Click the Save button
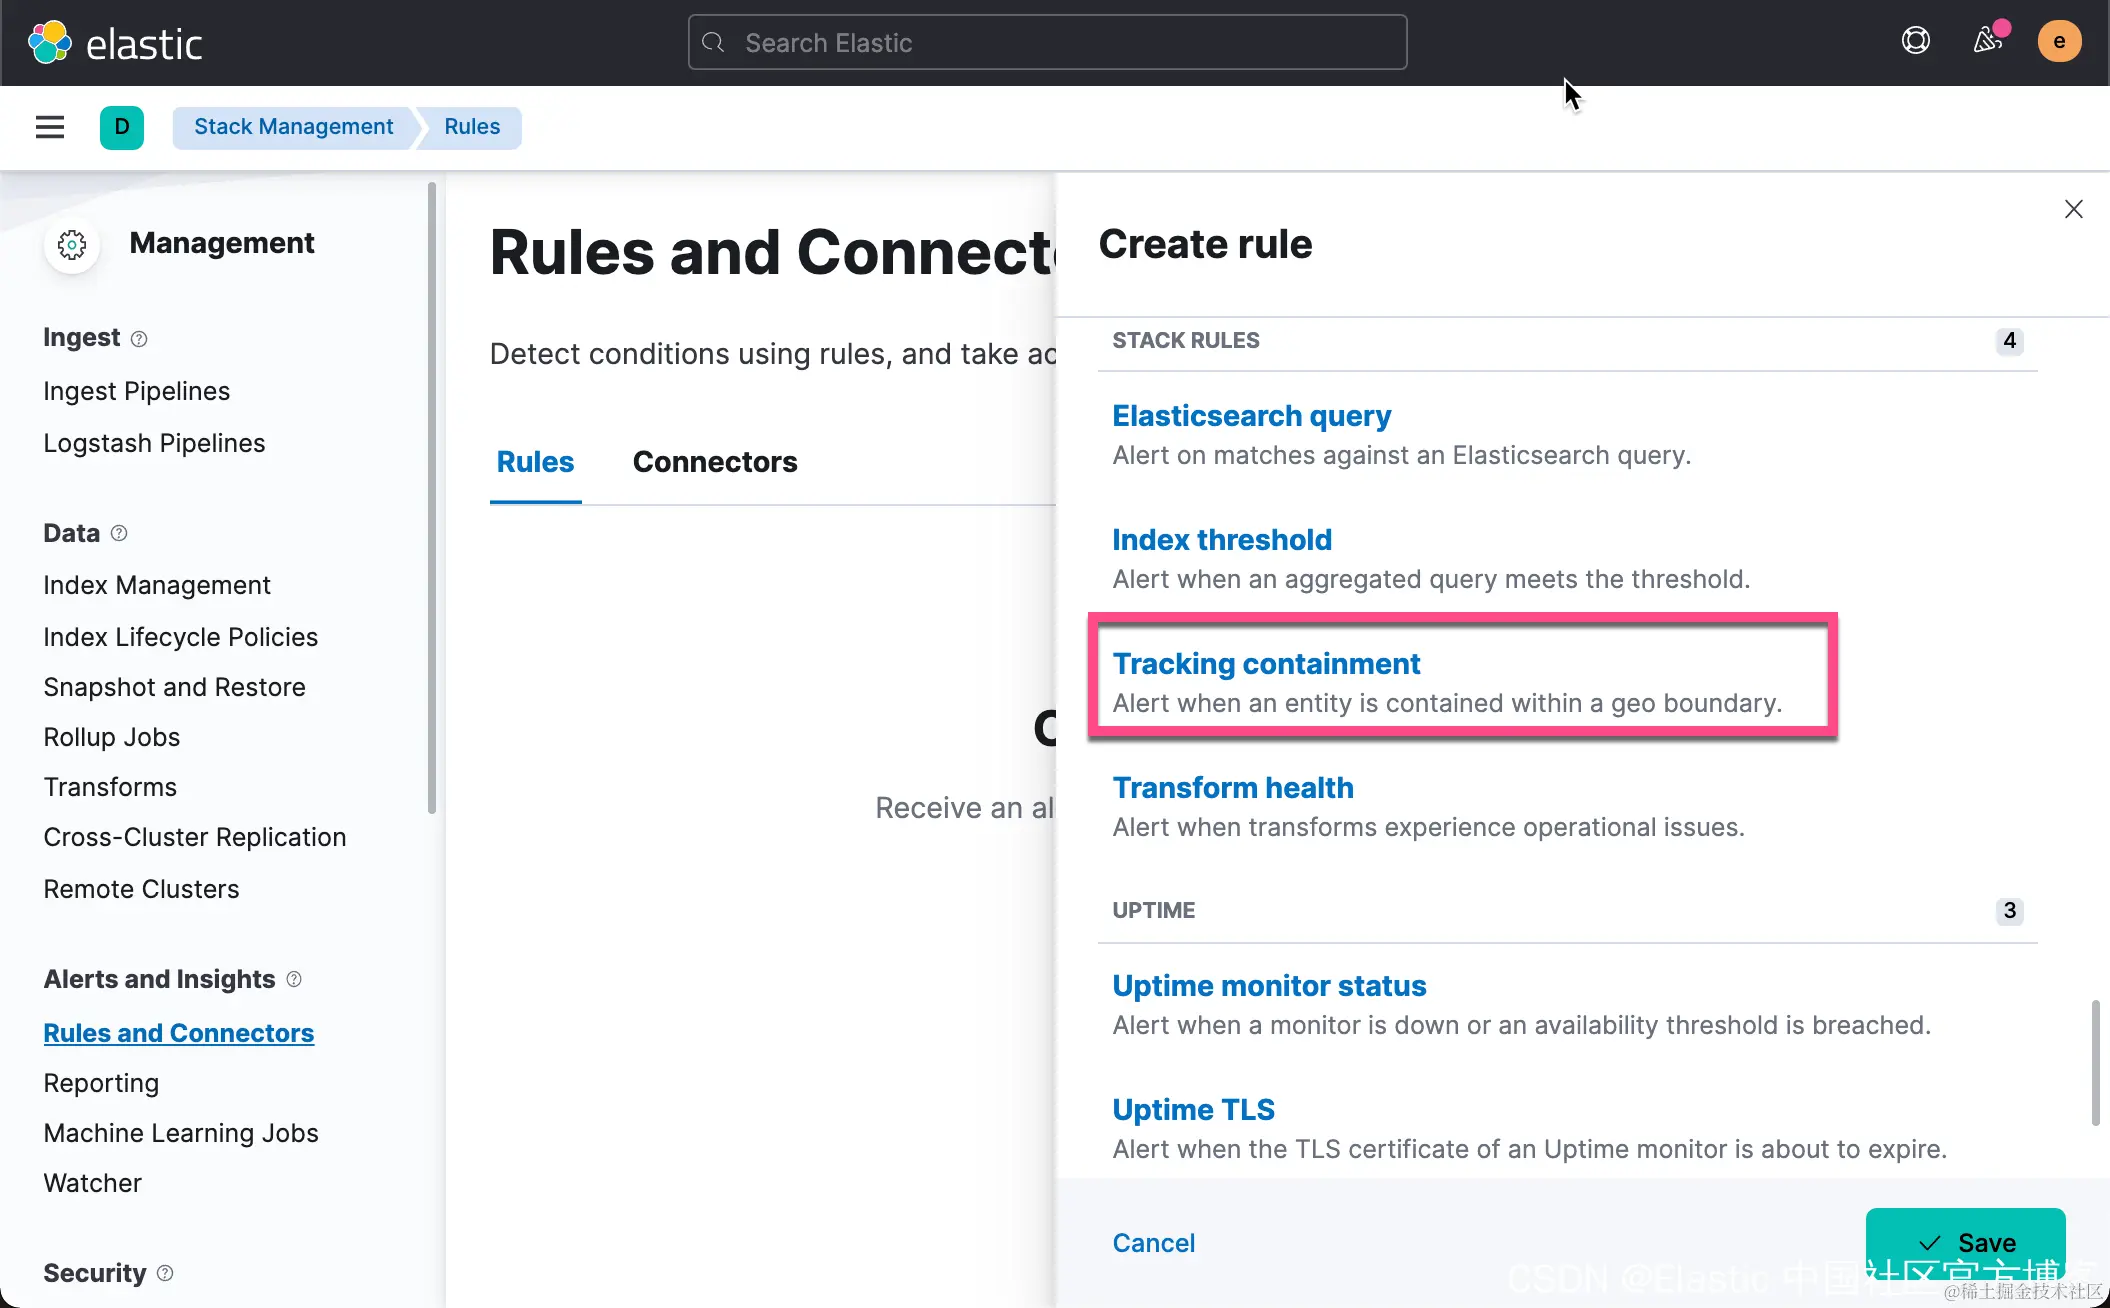The height and width of the screenshot is (1308, 2110). [x=1965, y=1242]
